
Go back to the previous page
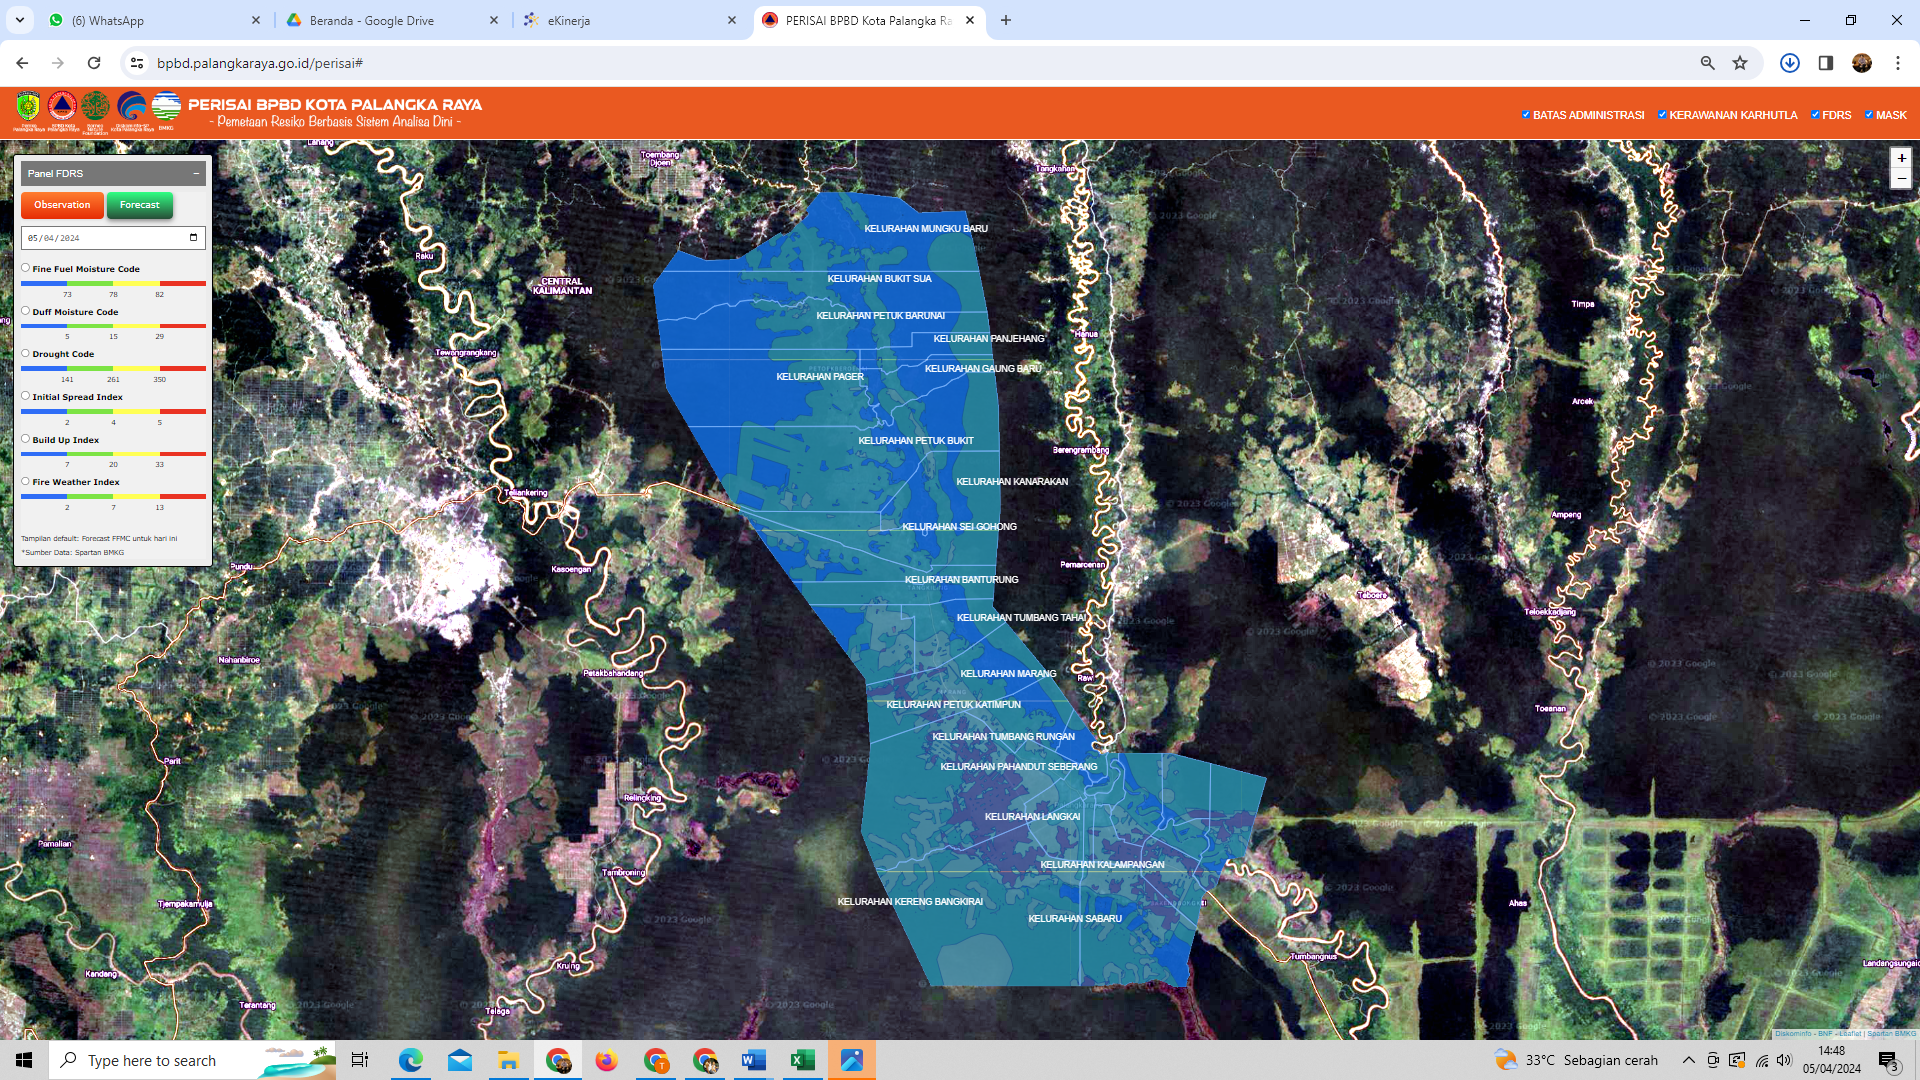click(22, 63)
